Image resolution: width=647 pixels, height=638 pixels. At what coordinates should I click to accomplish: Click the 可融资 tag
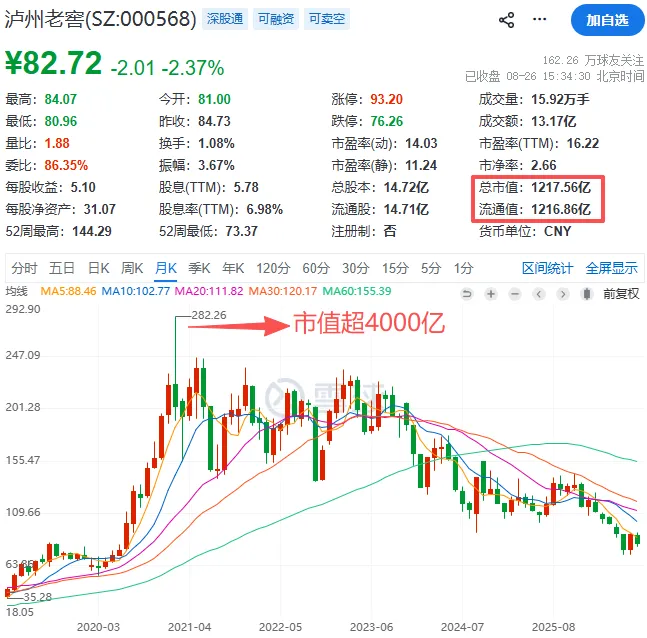pyautogui.click(x=276, y=19)
